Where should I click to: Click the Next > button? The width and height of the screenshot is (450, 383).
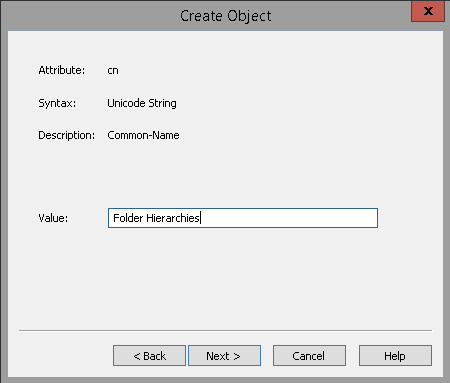click(x=224, y=356)
